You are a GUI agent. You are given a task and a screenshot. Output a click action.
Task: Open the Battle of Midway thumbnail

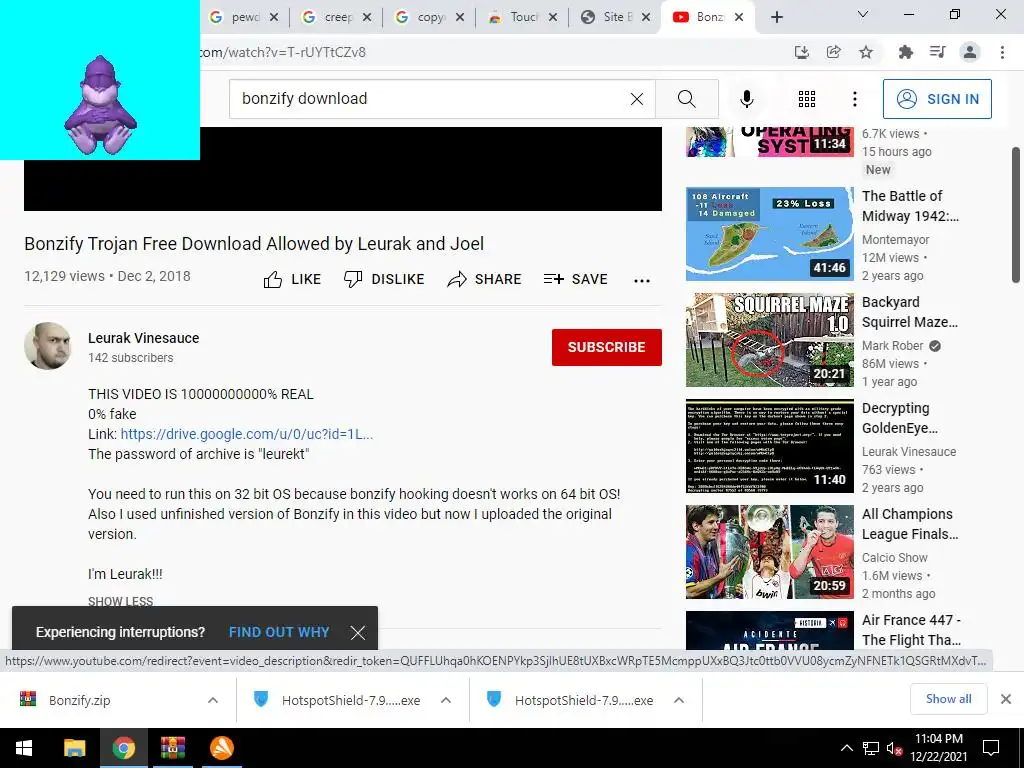pos(769,234)
